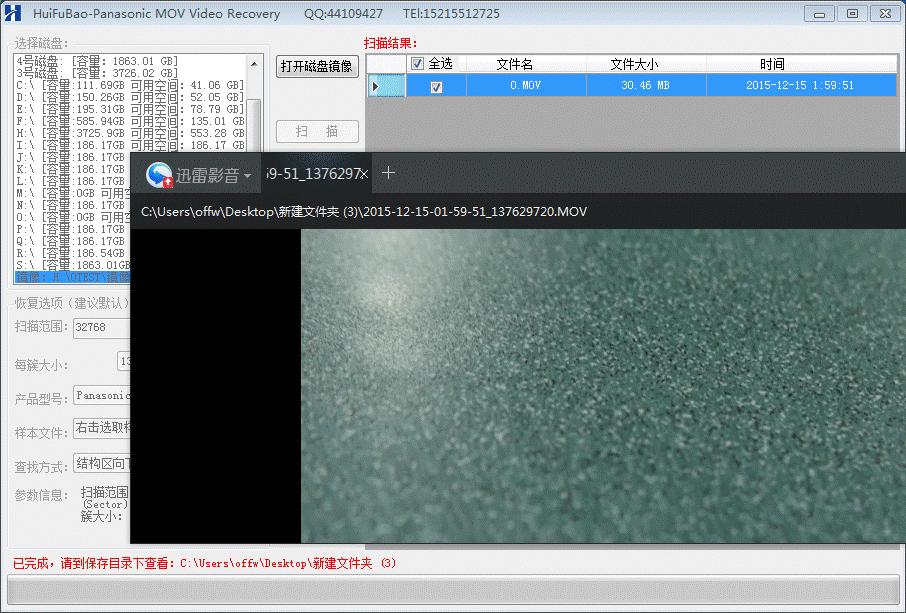Image resolution: width=906 pixels, height=613 pixels.
Task: Sort by 时间 column header
Action: (x=801, y=64)
